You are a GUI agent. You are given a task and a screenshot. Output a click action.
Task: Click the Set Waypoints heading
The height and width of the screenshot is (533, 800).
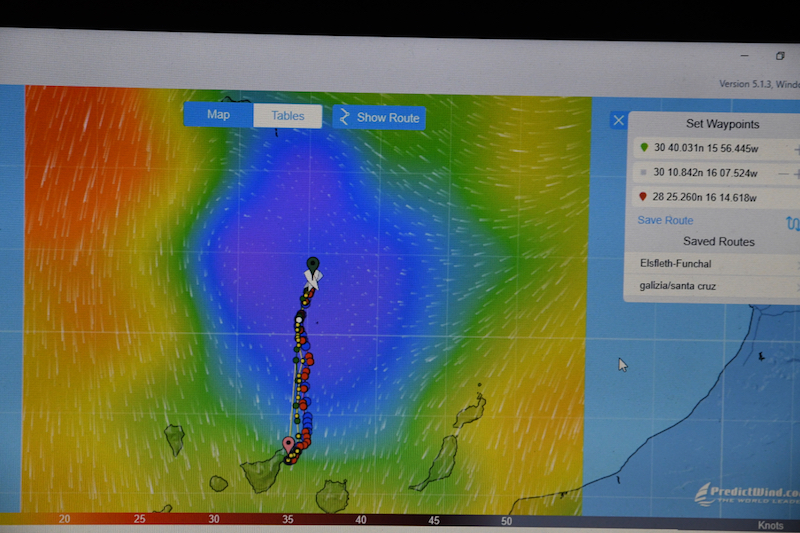(x=722, y=124)
